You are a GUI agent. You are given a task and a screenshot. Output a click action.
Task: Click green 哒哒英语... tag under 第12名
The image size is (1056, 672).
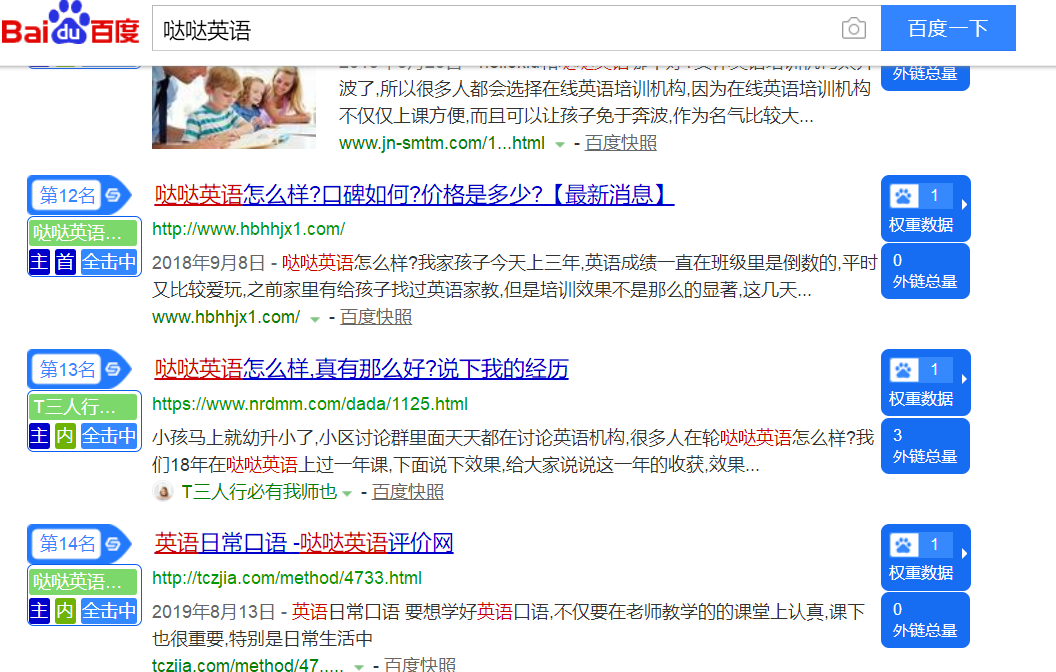[84, 233]
